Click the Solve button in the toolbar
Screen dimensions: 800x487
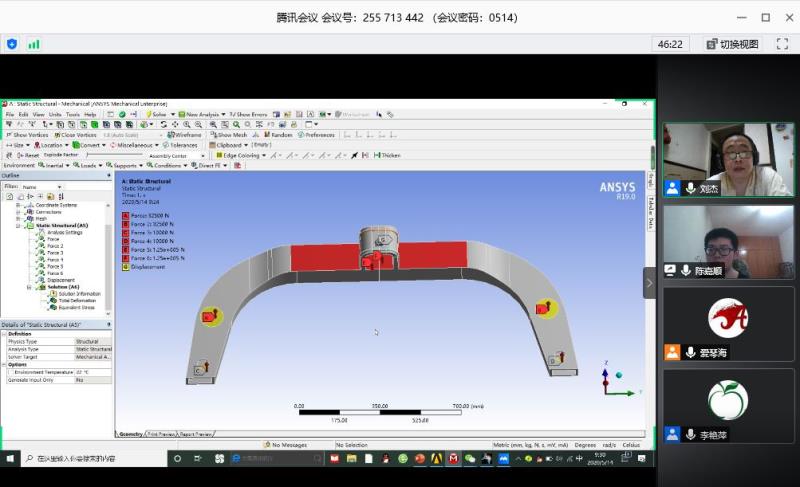point(156,114)
